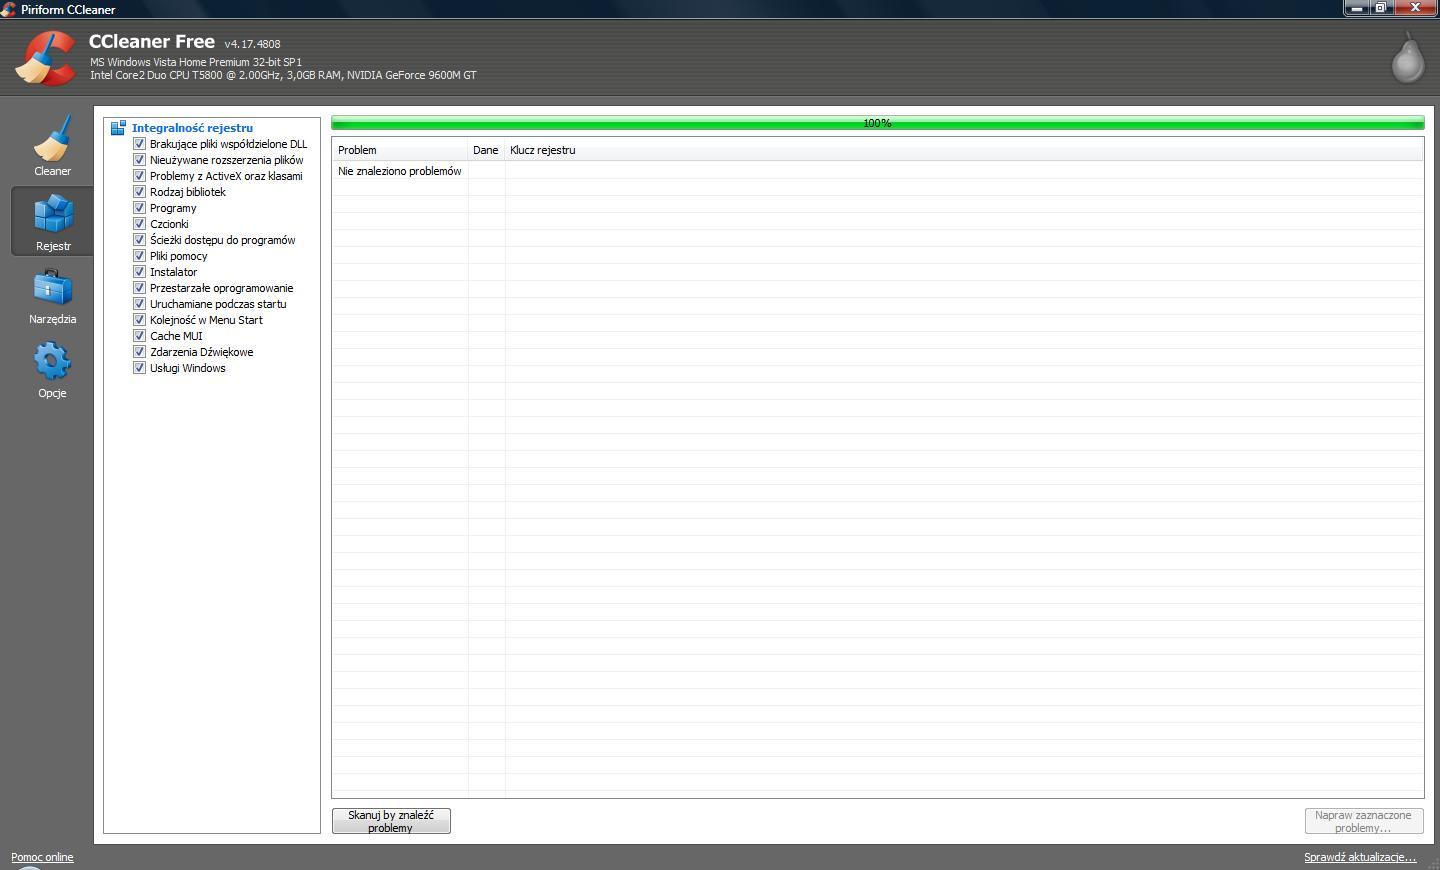This screenshot has height=870, width=1440.
Task: Click the Integralność rejestru category icon
Action: coord(118,128)
